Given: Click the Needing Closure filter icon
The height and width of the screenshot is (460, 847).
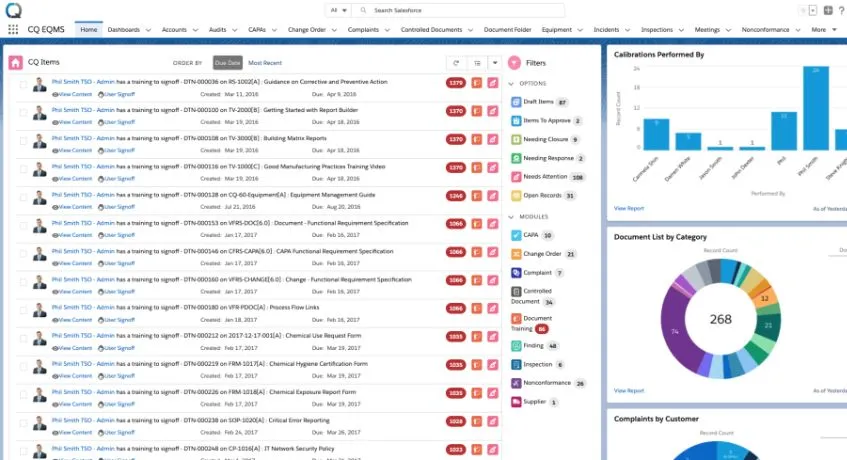Looking at the screenshot, I should pyautogui.click(x=516, y=139).
